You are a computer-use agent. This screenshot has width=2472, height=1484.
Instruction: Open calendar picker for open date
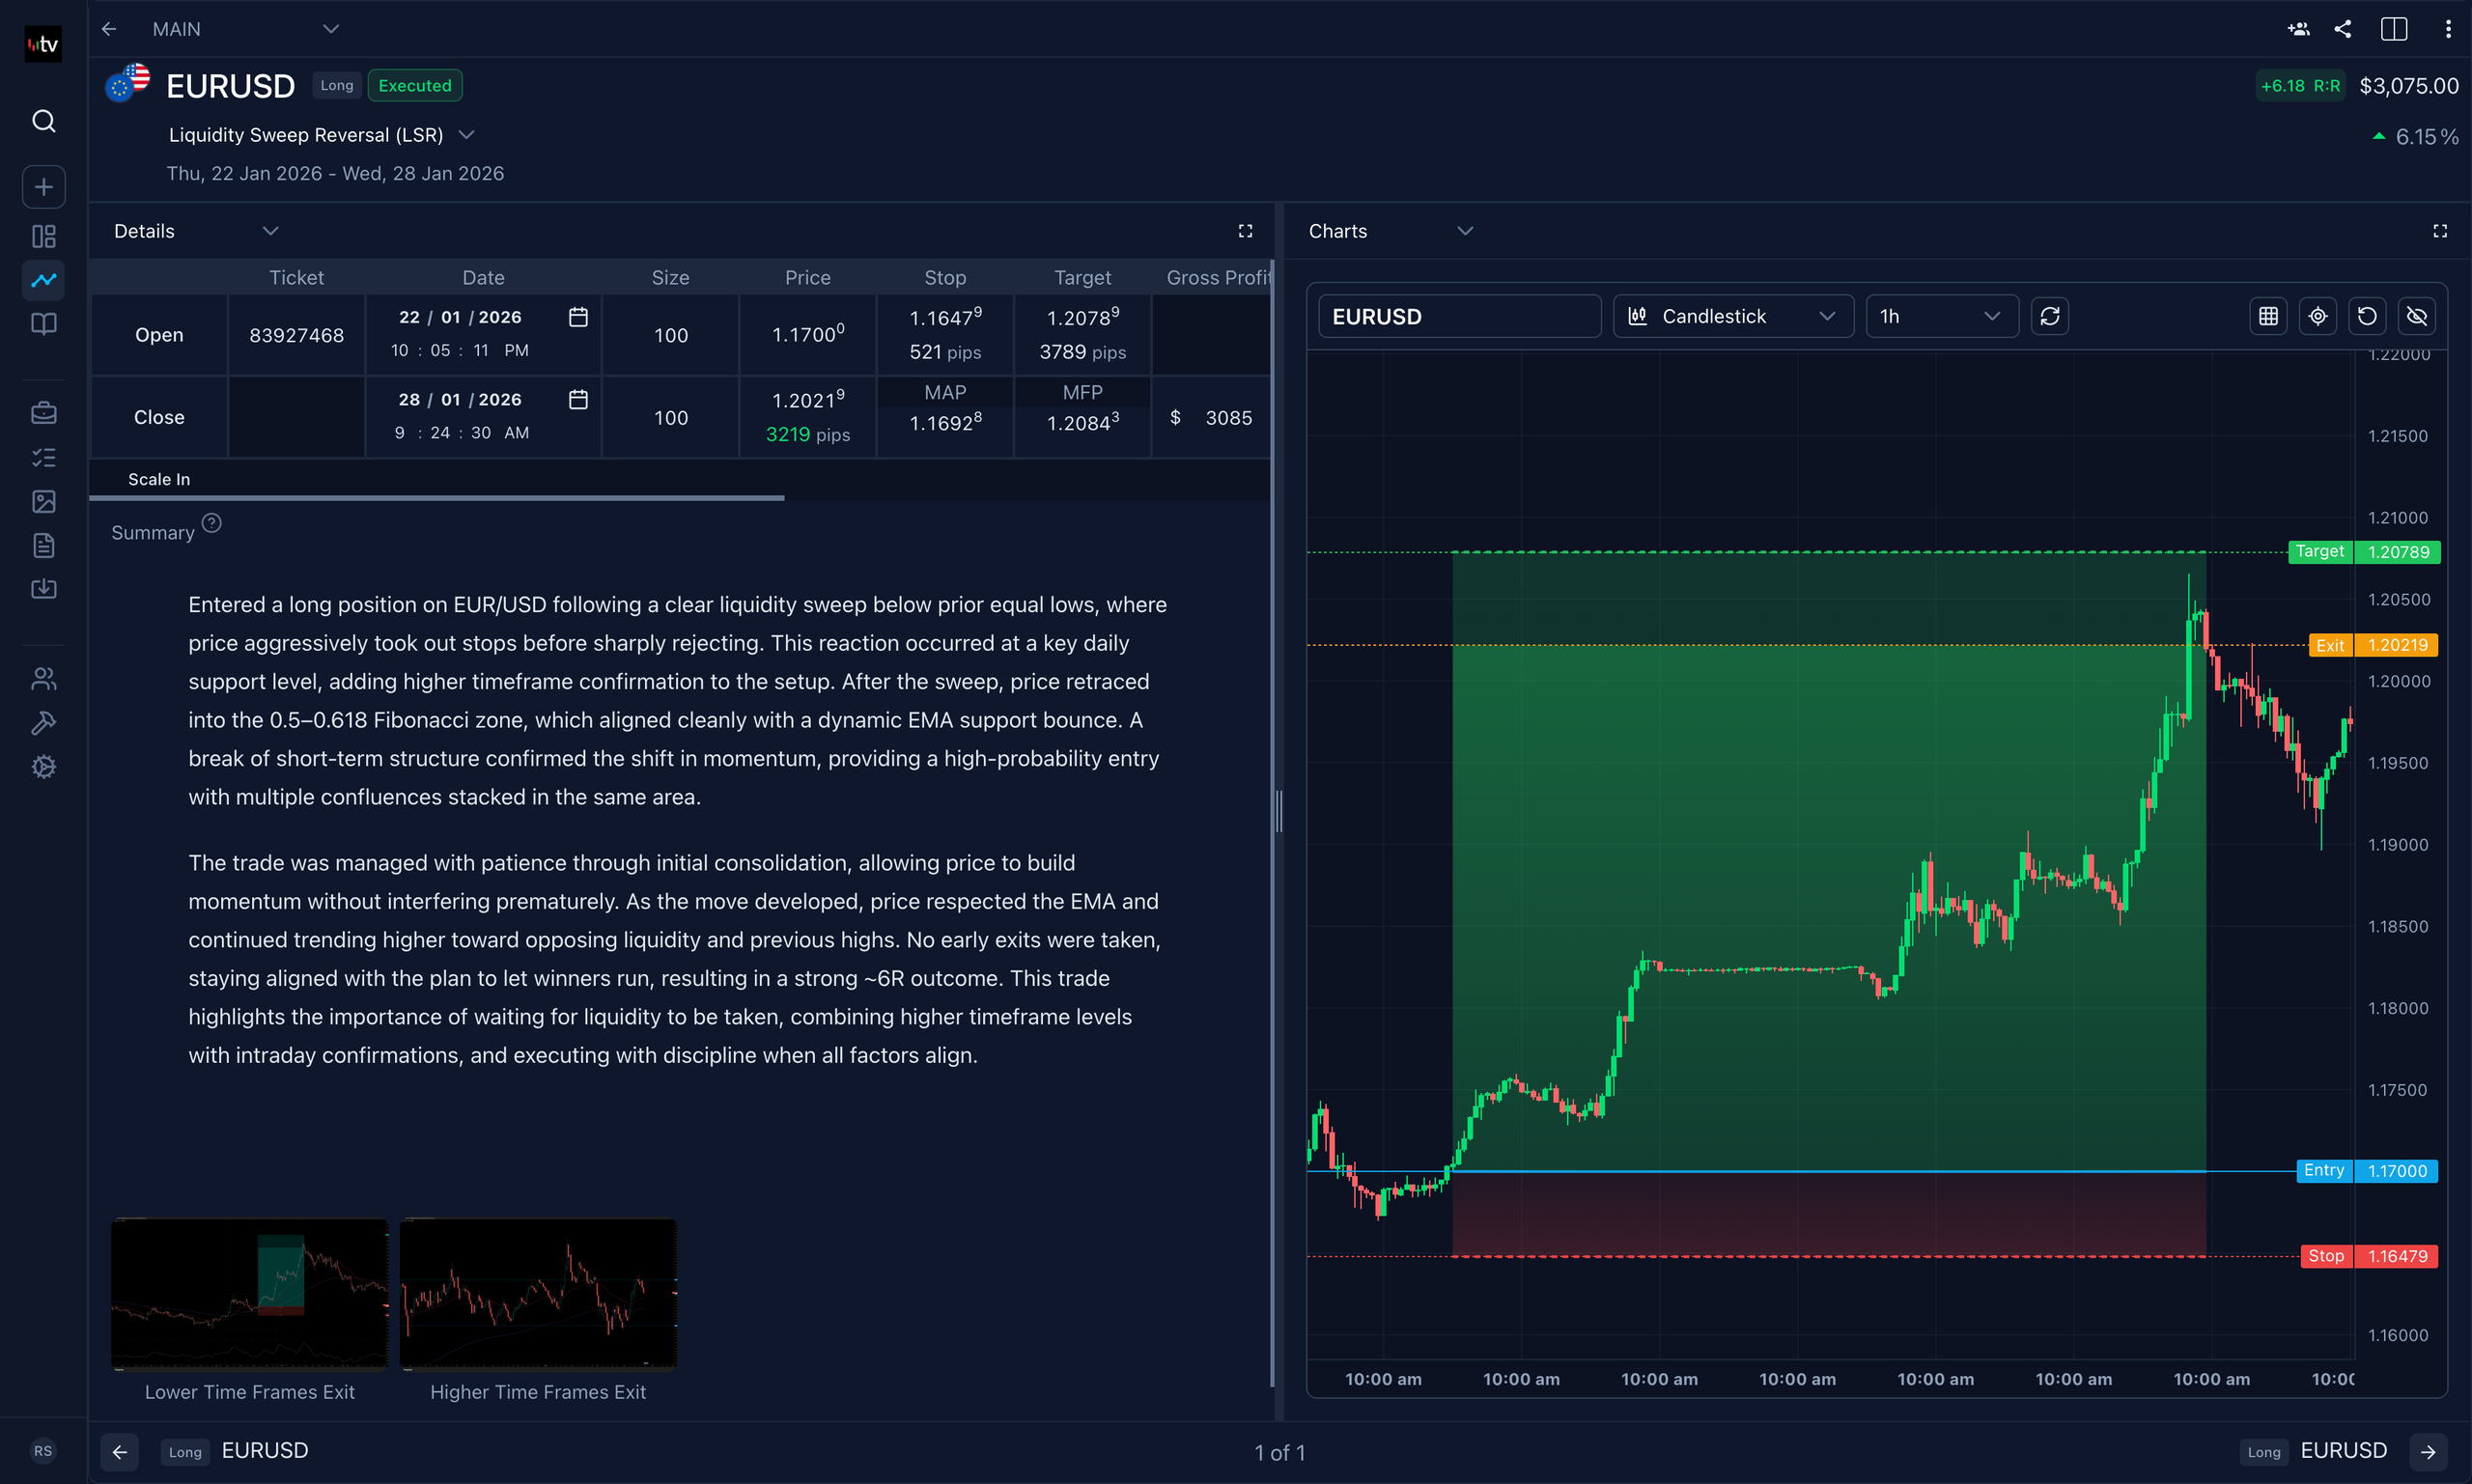point(578,317)
